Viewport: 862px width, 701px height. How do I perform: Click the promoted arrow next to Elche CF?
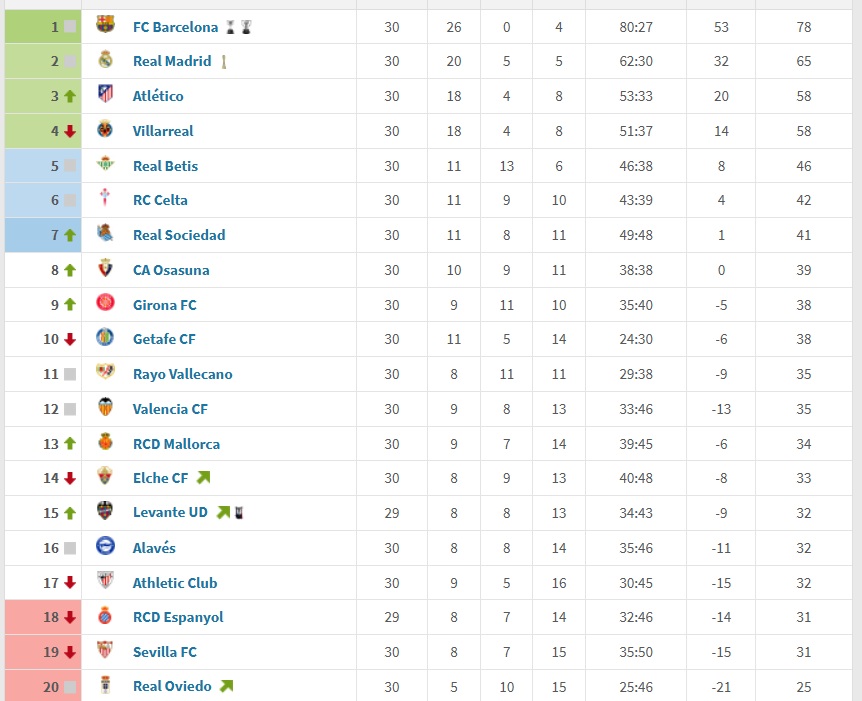pos(204,478)
